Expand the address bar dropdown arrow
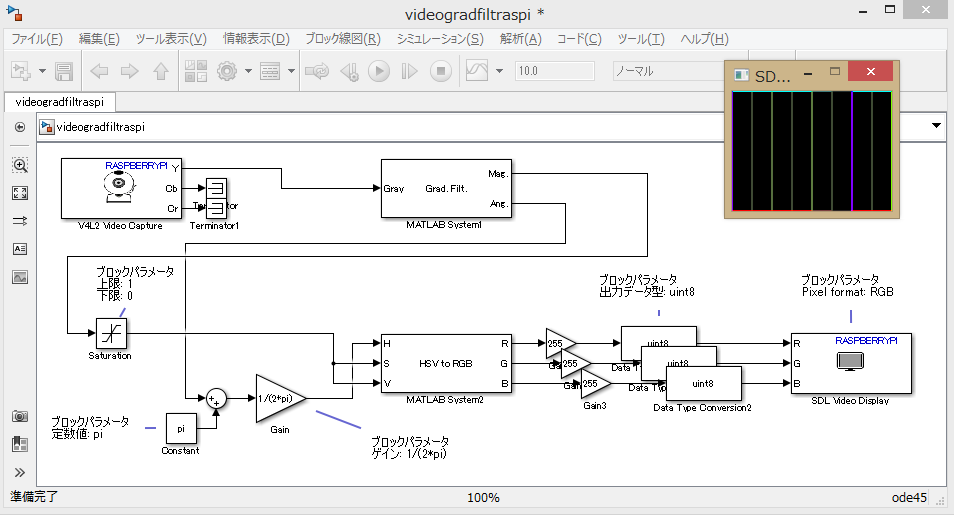 point(937,126)
